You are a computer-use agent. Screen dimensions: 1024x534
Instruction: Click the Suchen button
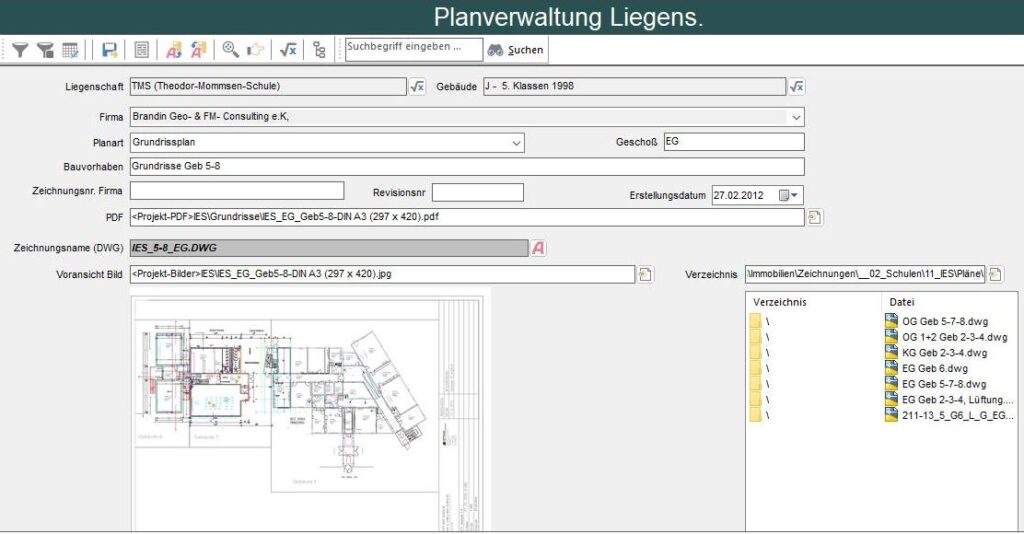[516, 49]
